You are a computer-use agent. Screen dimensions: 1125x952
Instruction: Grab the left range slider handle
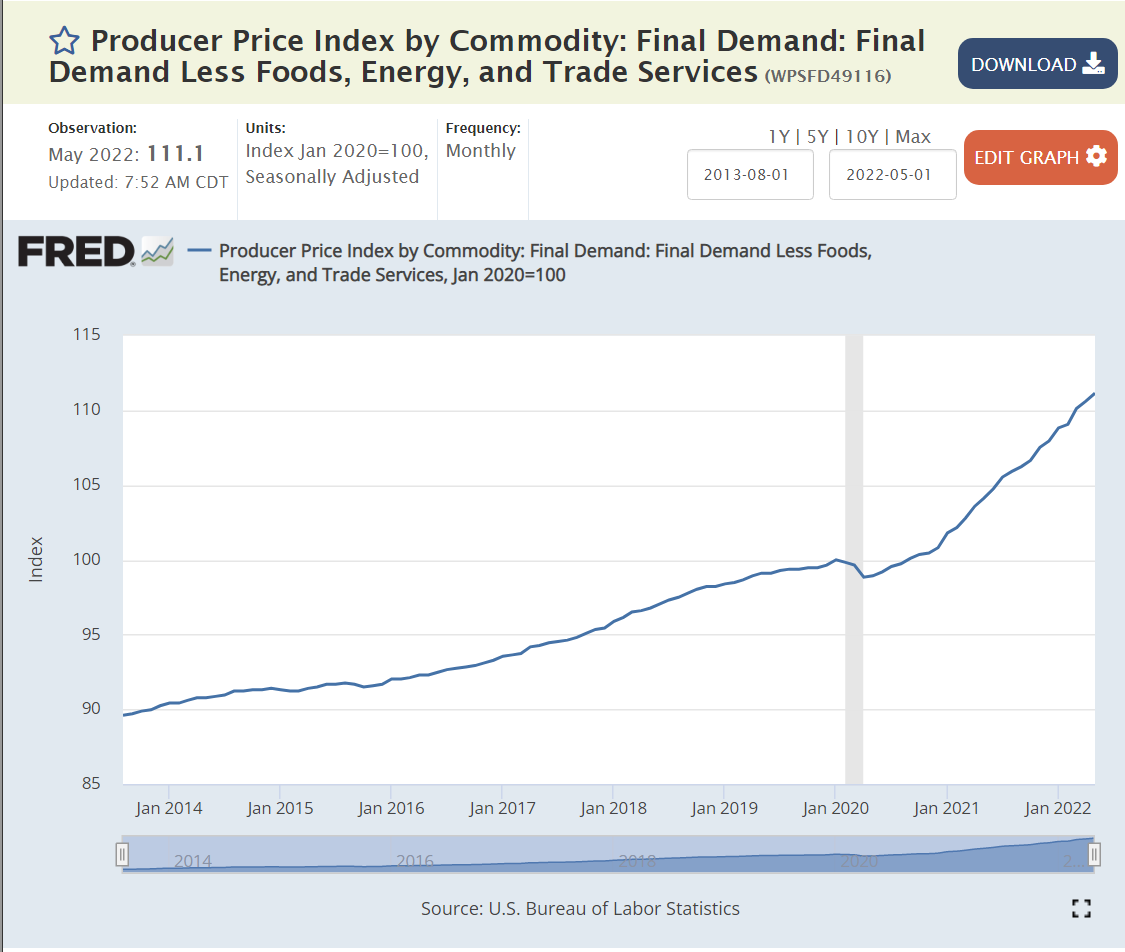122,854
